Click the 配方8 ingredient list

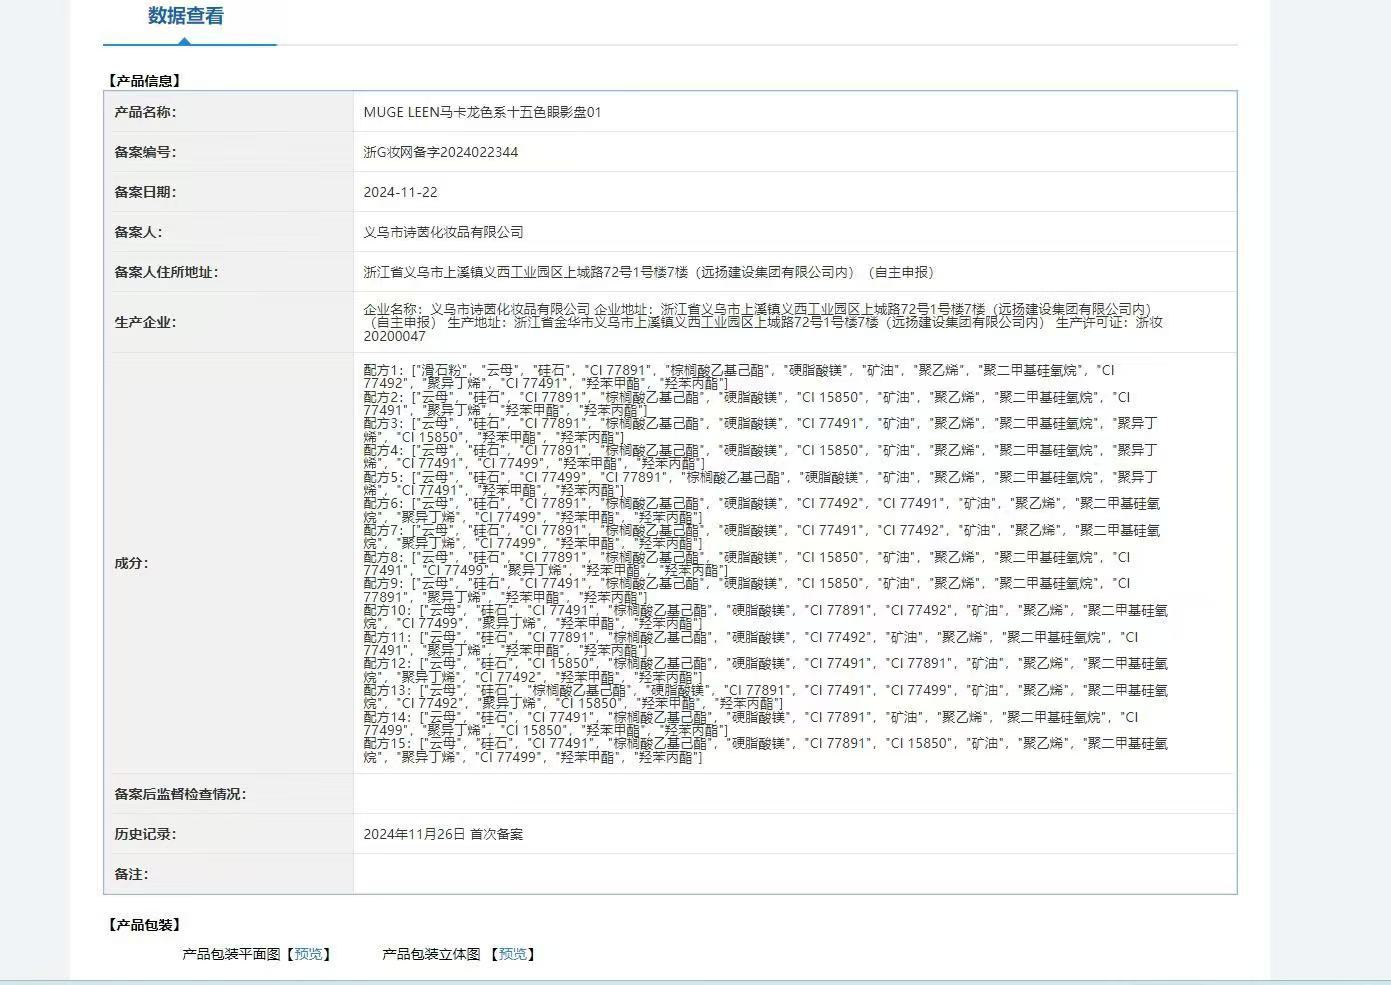tap(747, 564)
